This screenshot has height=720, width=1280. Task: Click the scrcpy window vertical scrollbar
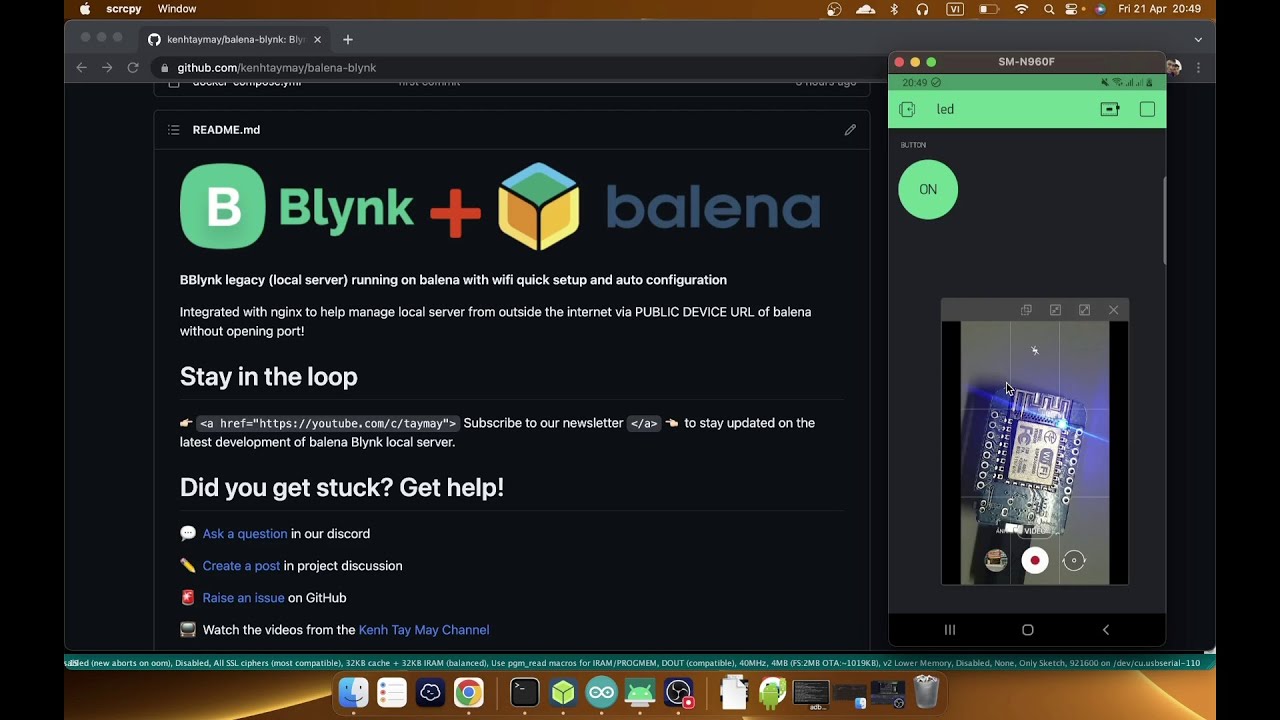click(1163, 222)
